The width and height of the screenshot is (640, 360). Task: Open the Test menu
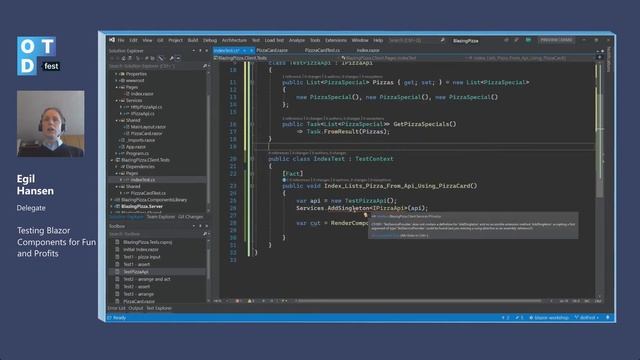(256, 40)
